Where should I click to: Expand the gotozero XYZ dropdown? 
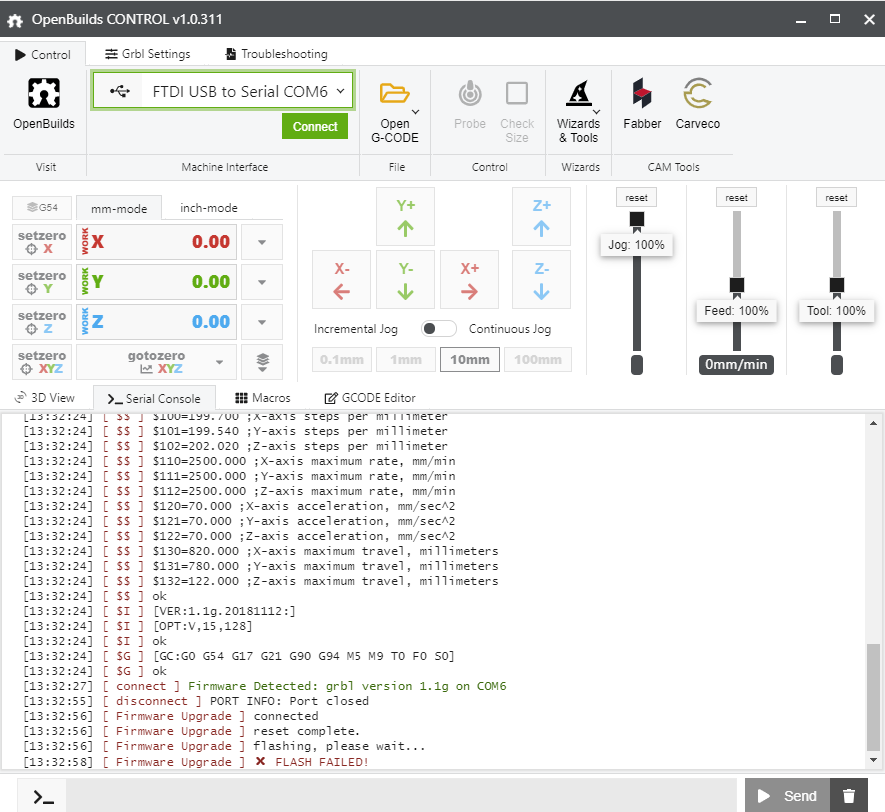point(220,362)
